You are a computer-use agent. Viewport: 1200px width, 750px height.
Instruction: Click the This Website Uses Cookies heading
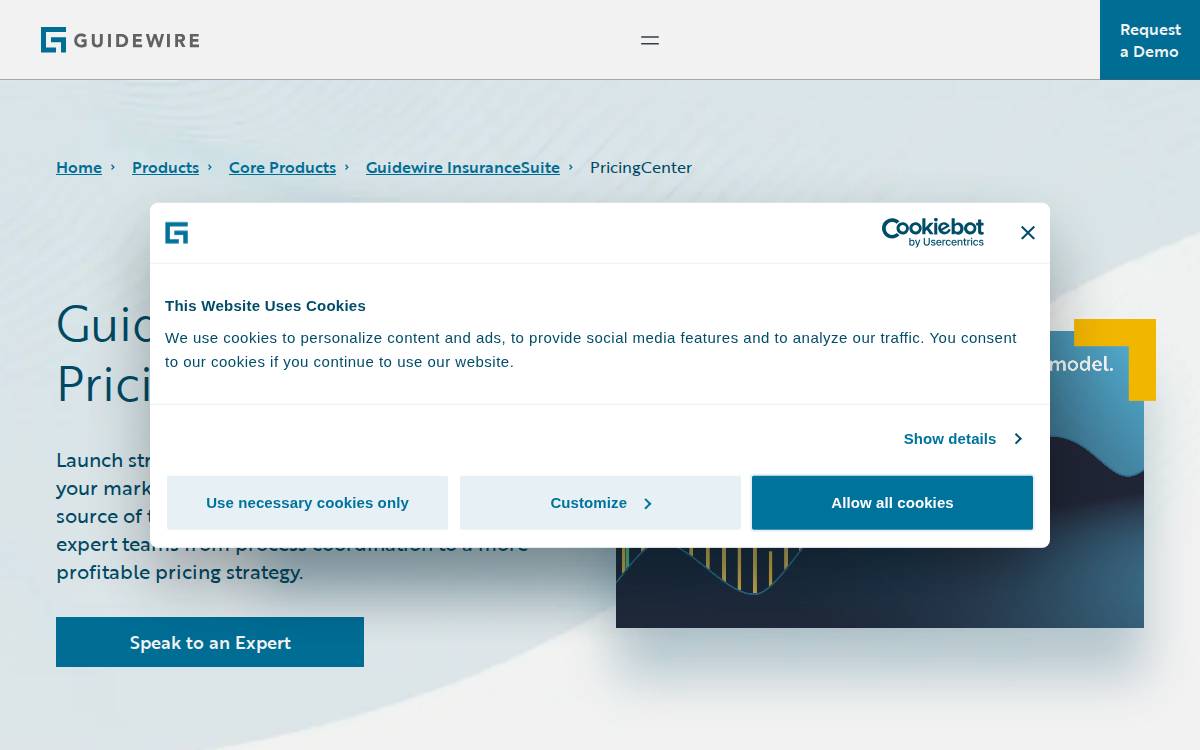[265, 306]
